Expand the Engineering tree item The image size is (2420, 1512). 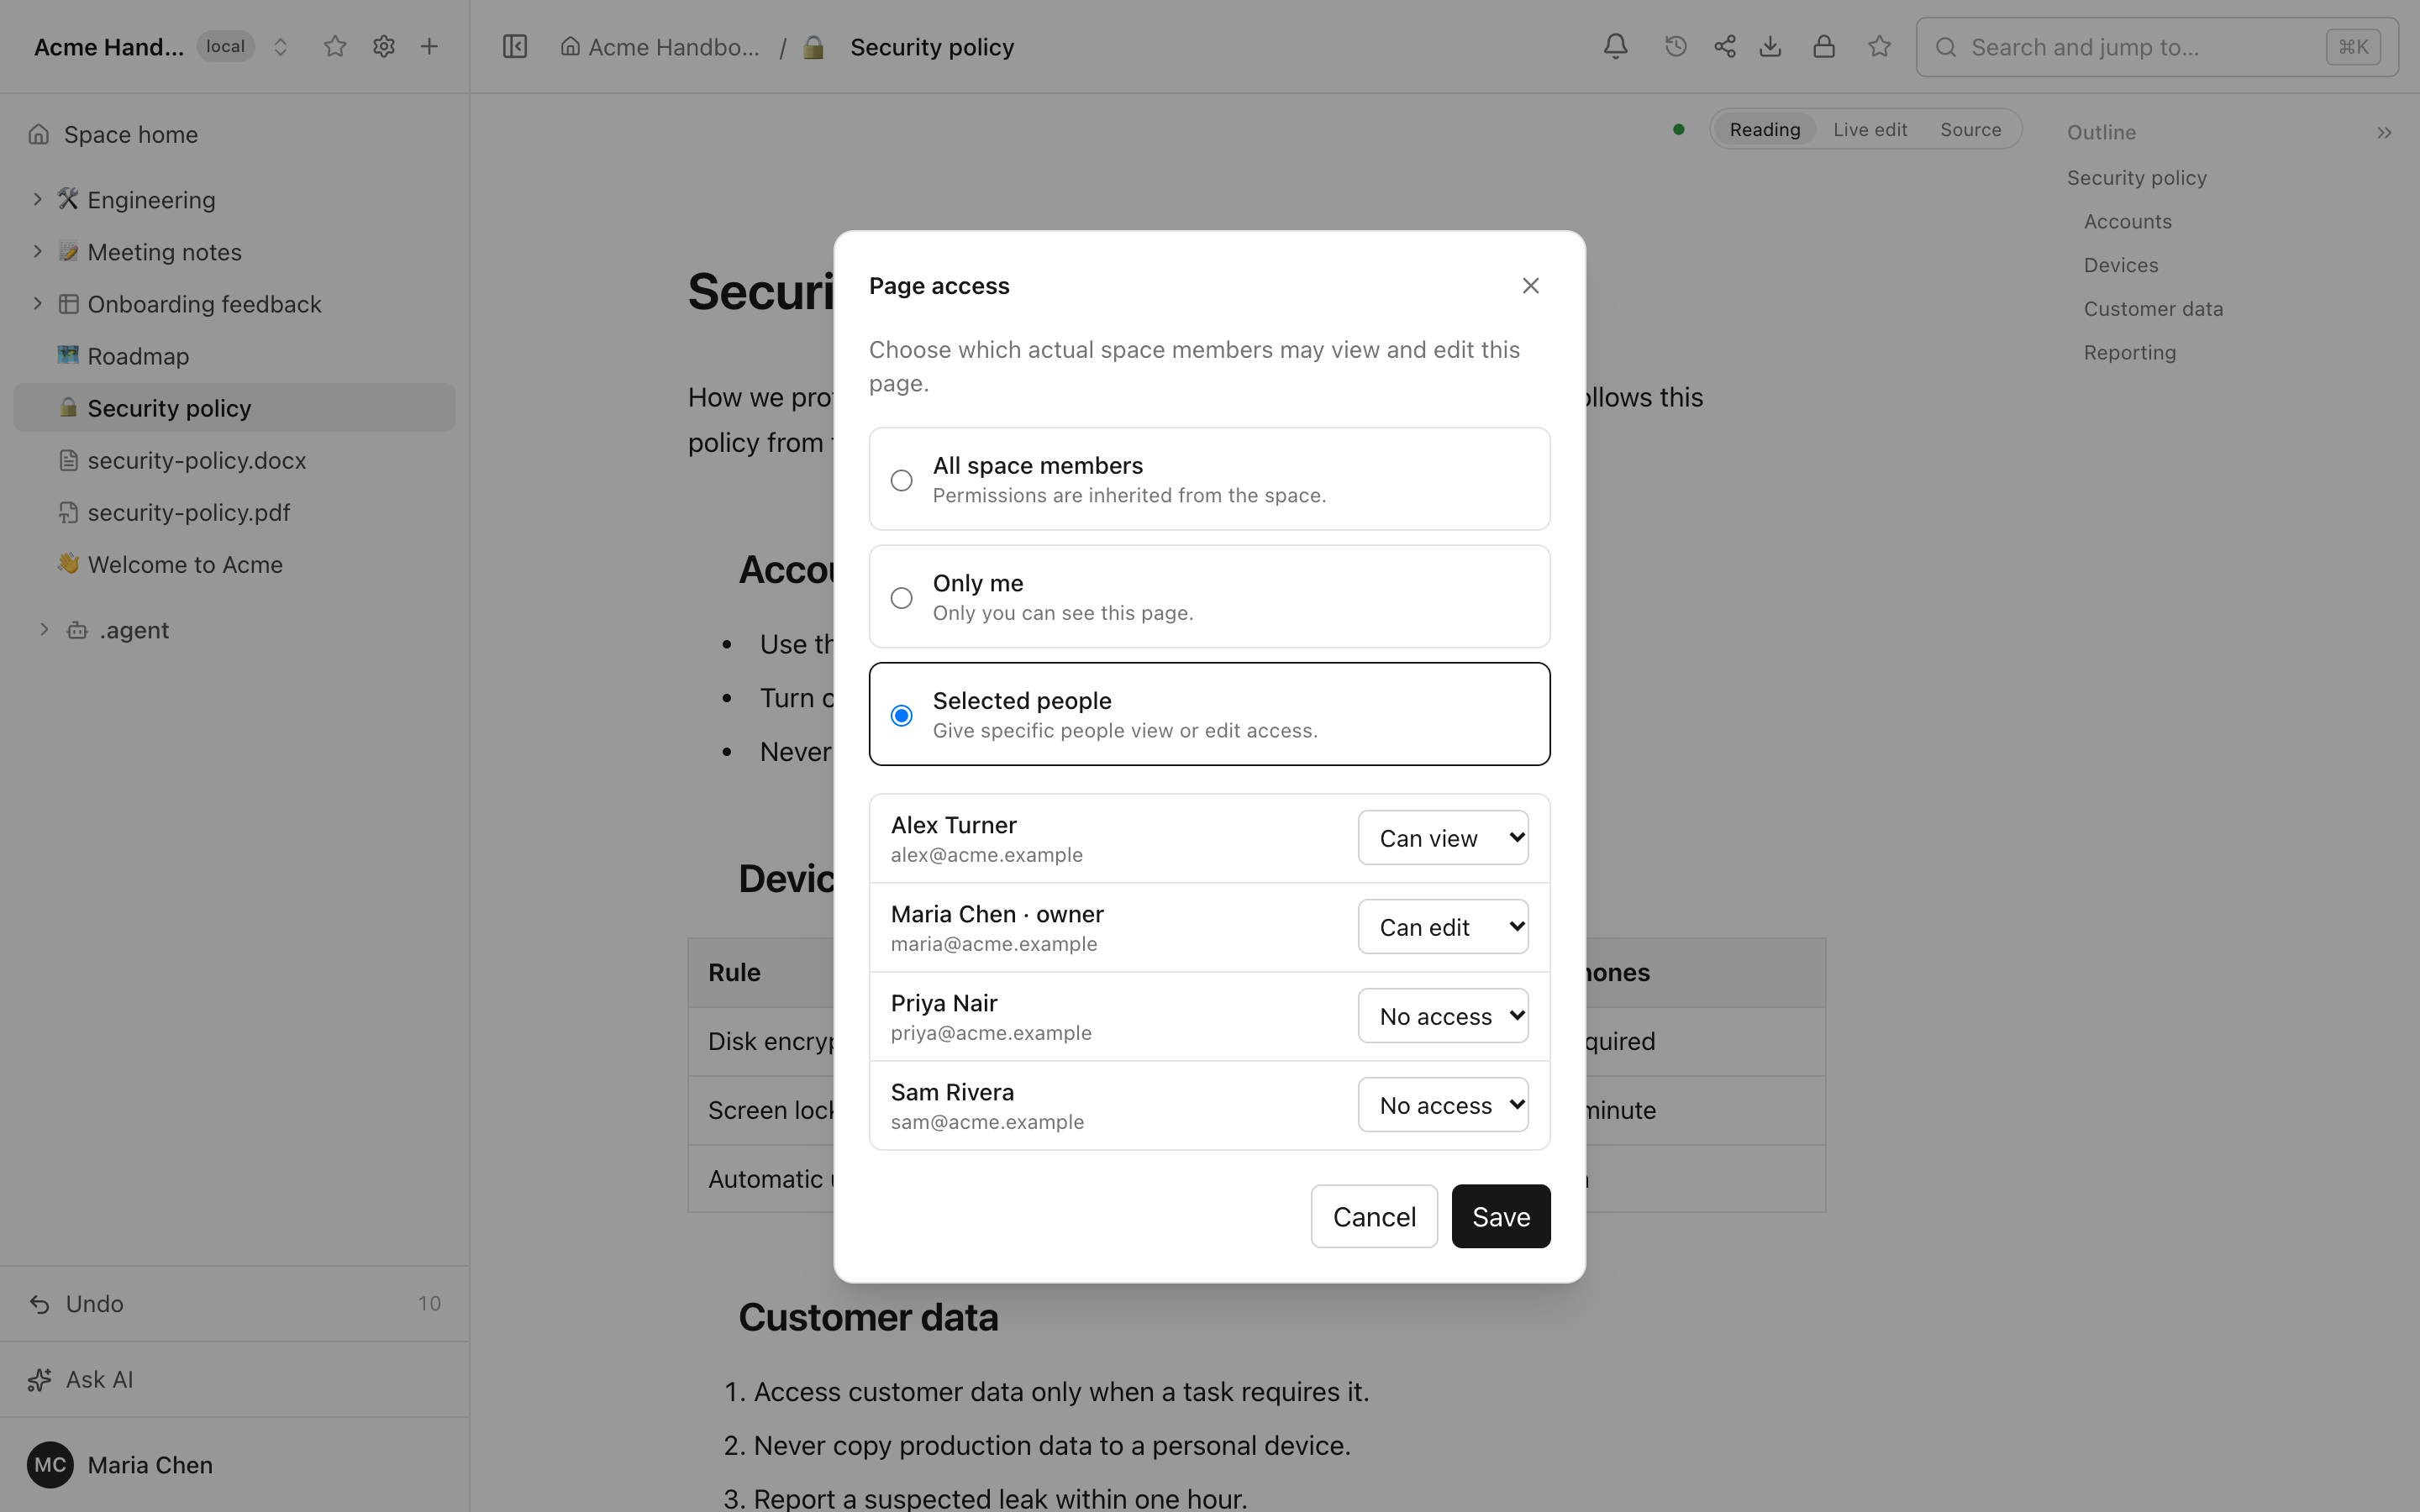[x=37, y=199]
